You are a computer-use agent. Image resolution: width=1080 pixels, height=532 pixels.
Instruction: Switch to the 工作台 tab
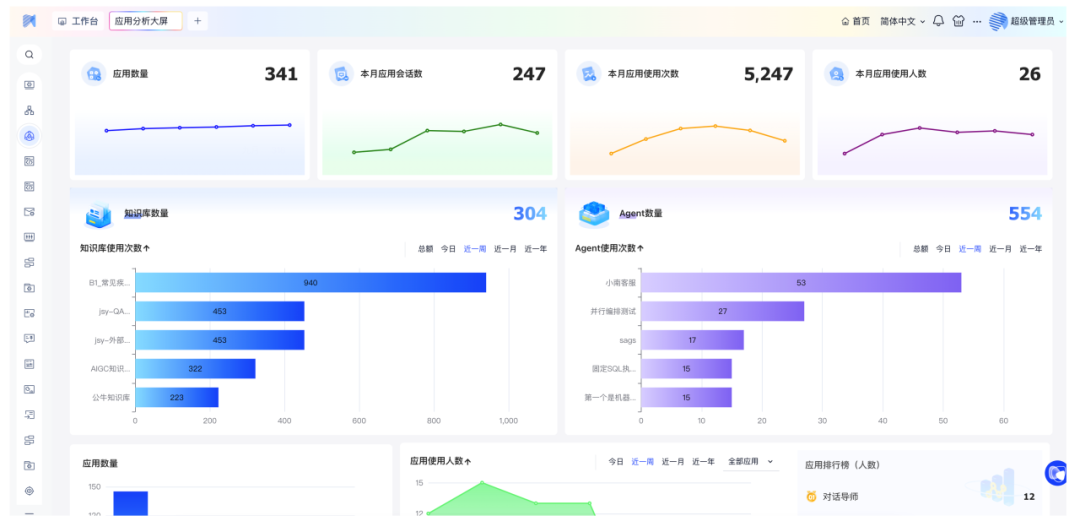coord(78,21)
